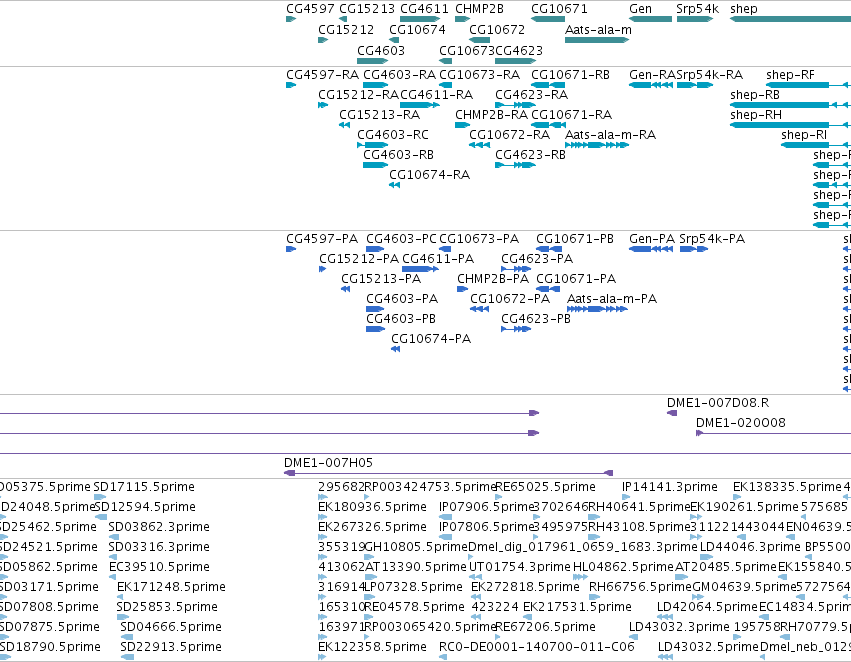The height and width of the screenshot is (662, 851).
Task: Open the CG10674 gene label
Action: coord(417,29)
